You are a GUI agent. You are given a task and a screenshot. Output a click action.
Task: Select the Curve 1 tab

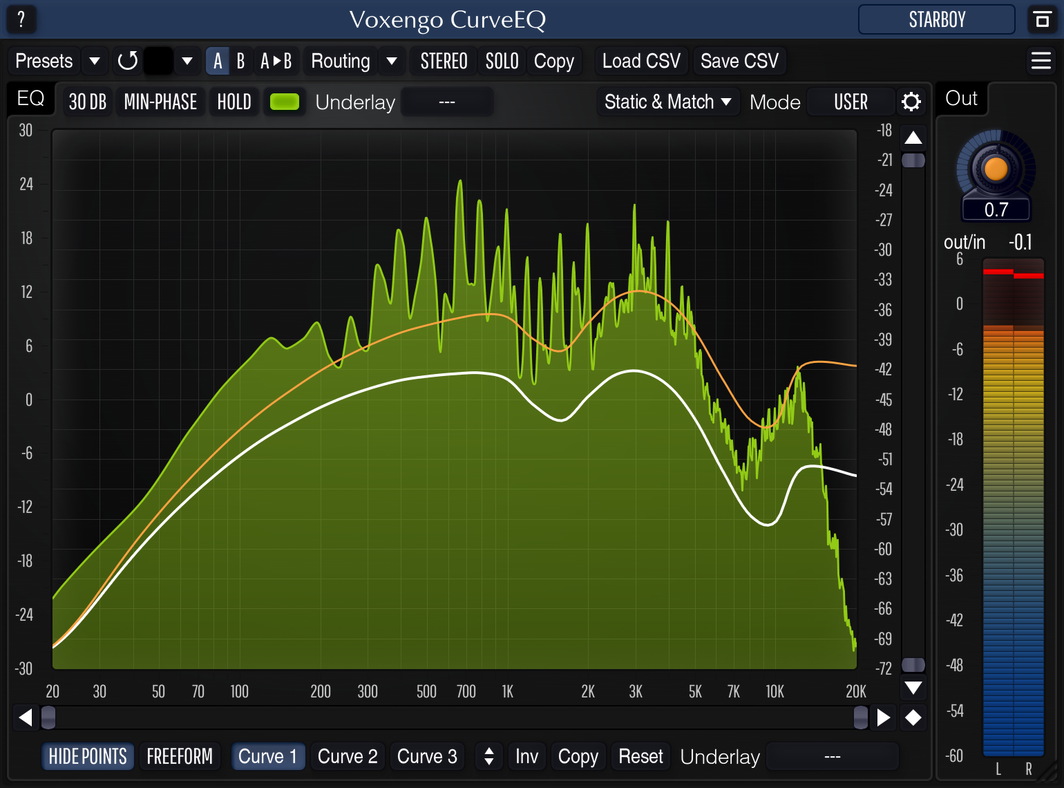(x=267, y=756)
